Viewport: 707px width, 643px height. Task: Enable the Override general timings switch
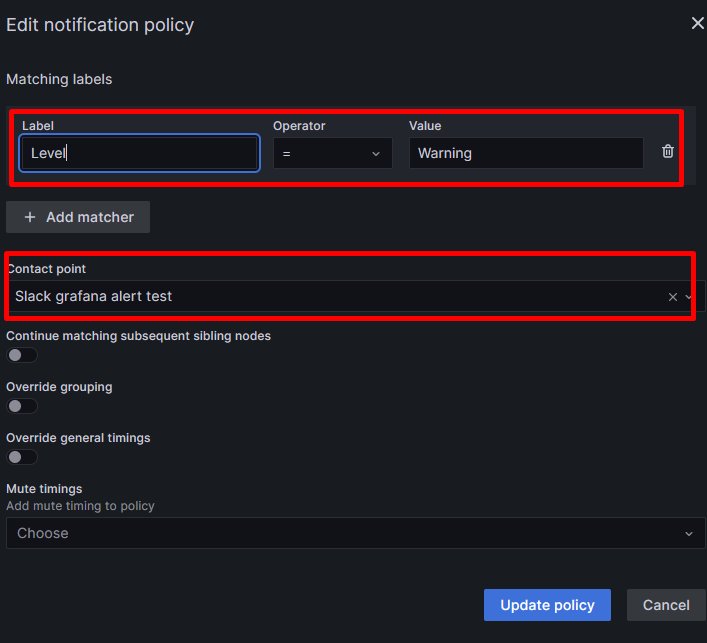pos(22,457)
